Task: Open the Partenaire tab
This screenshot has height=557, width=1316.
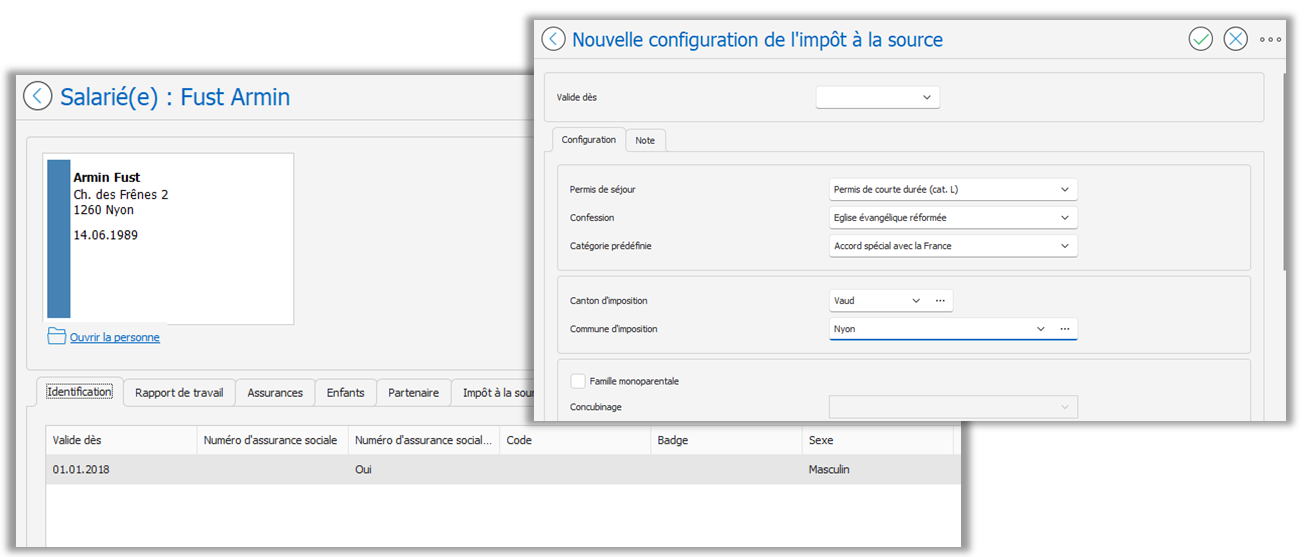Action: point(414,393)
